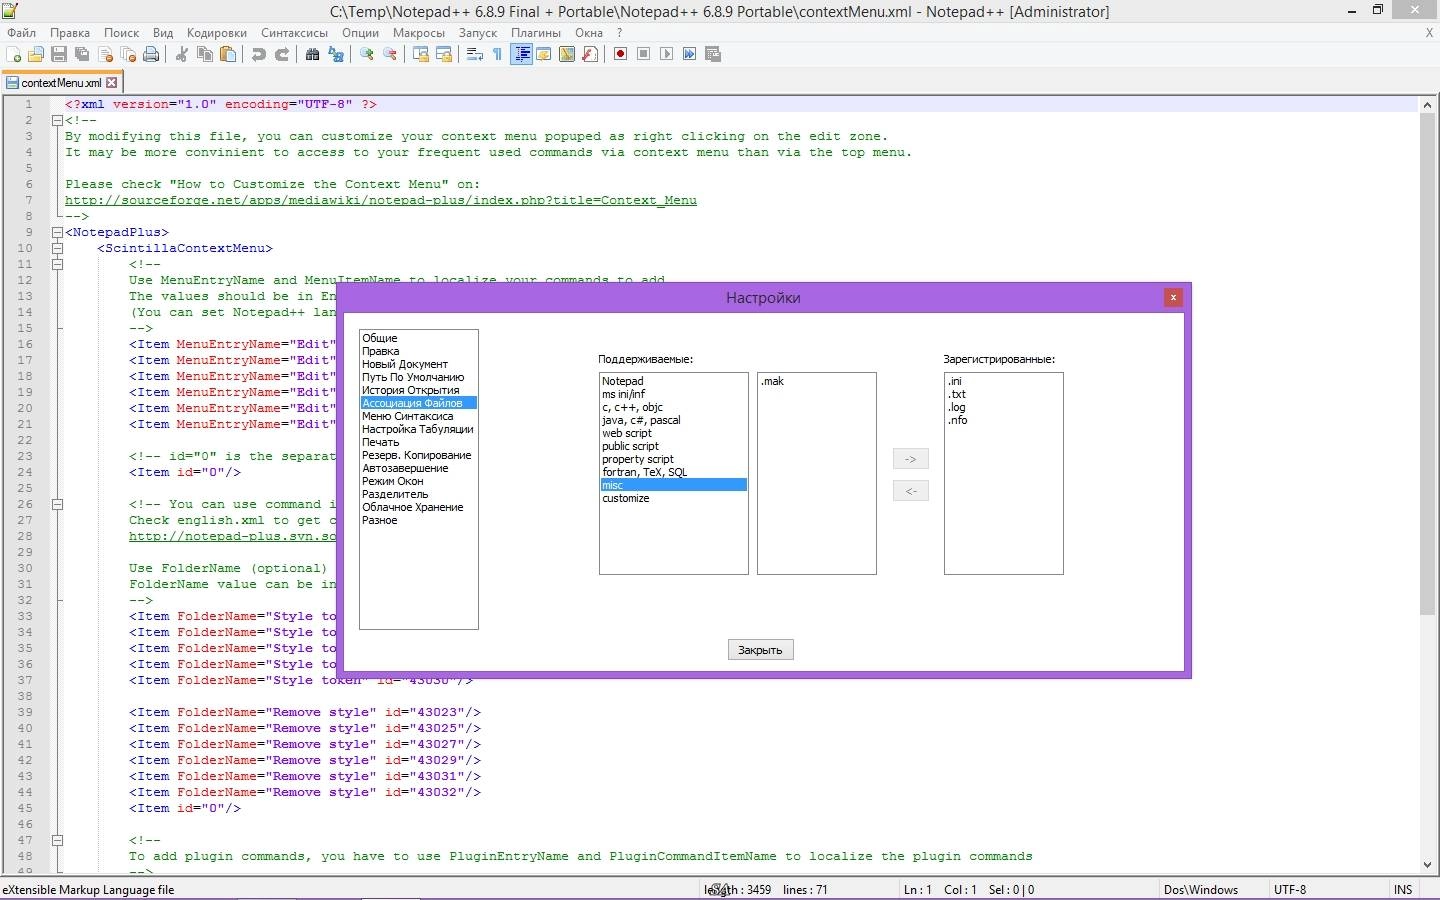Close the Настройки dialog with red X

(1173, 297)
